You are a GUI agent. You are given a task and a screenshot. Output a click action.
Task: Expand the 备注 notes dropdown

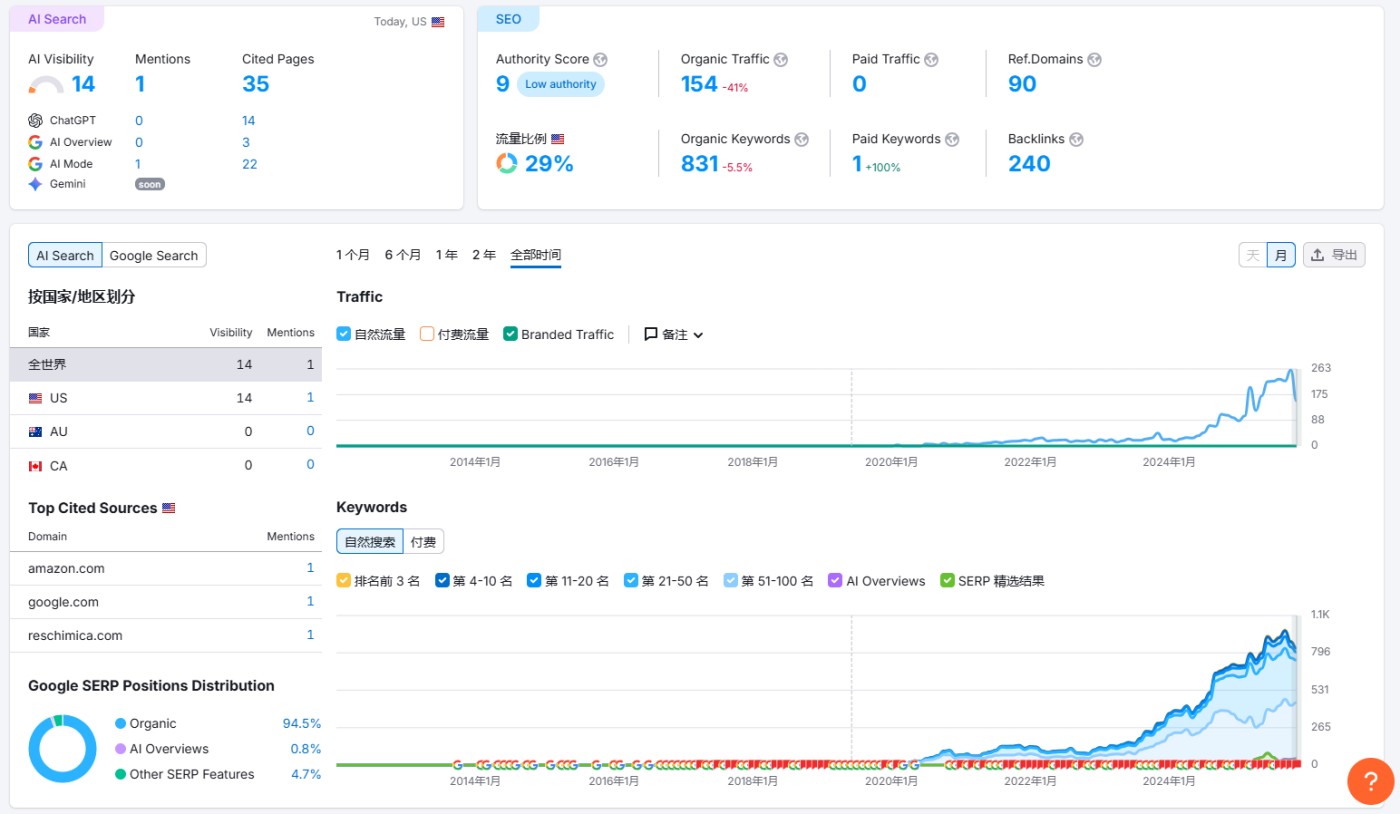pos(674,335)
